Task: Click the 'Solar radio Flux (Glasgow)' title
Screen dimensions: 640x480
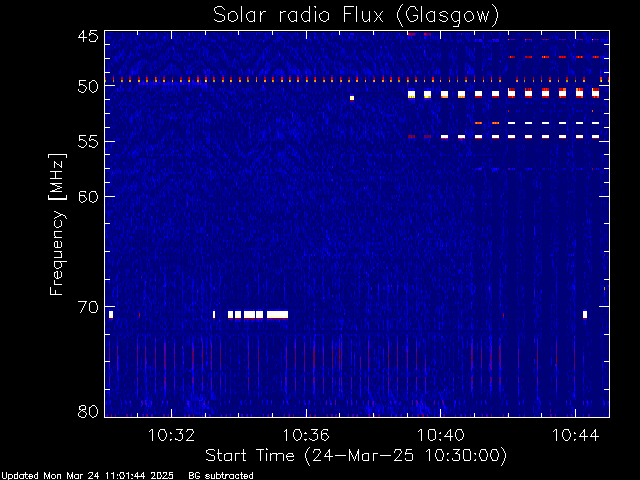Action: 356,15
